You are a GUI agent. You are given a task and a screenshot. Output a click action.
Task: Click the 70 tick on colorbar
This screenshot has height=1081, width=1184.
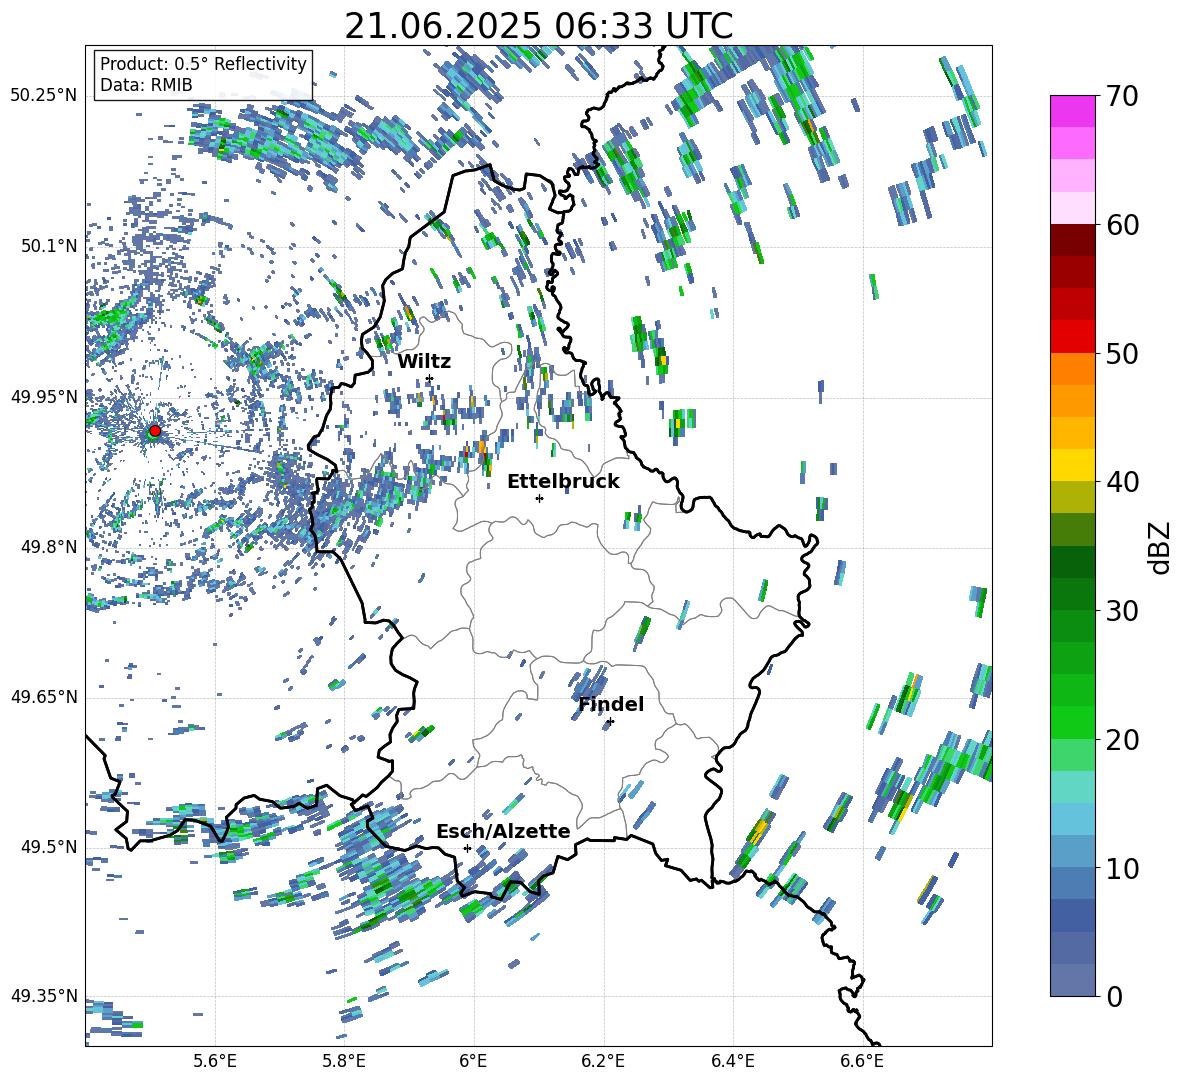point(1121,96)
